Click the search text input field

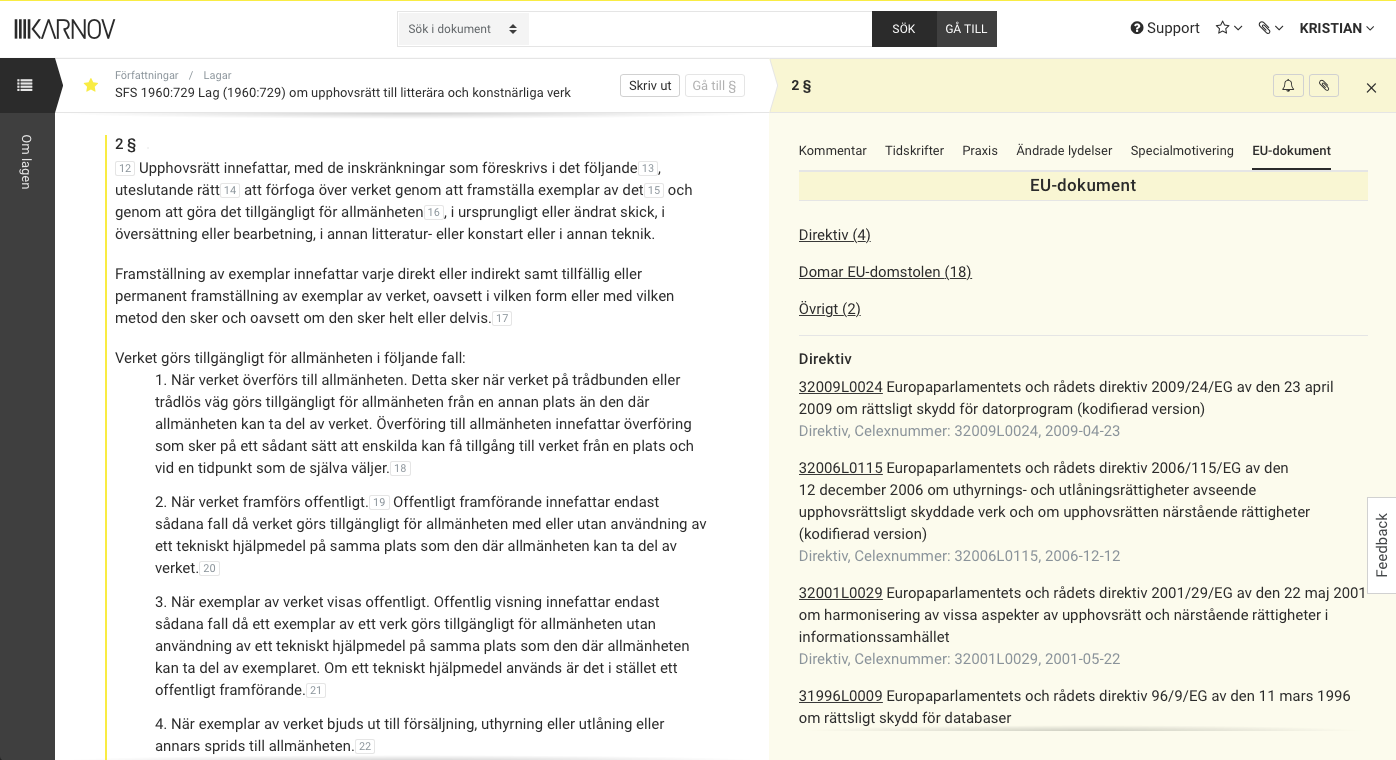(x=700, y=29)
